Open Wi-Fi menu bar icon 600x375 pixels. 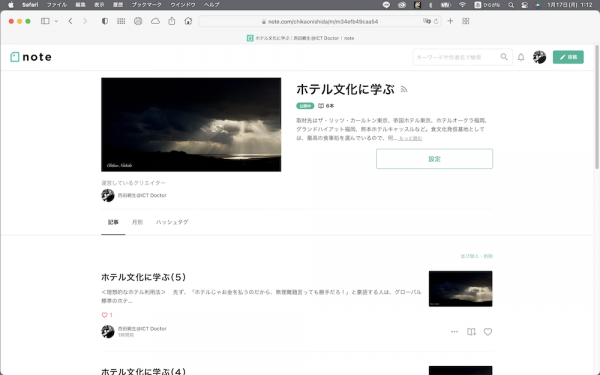462,5
